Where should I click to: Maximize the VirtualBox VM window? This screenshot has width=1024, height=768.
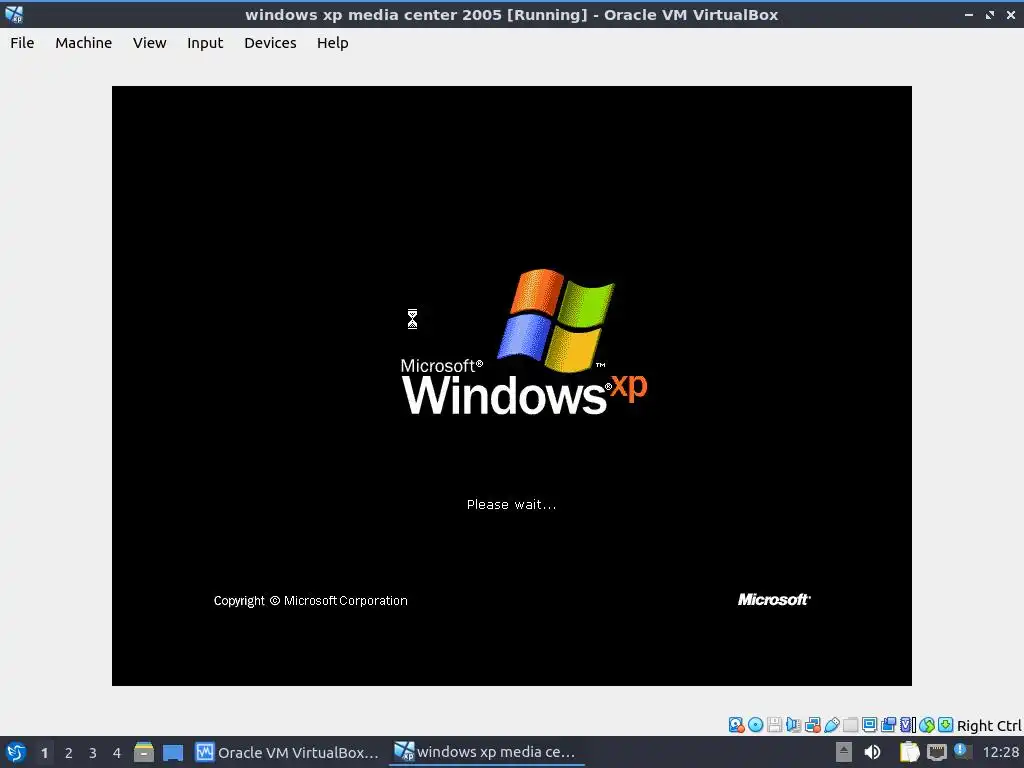[x=990, y=14]
